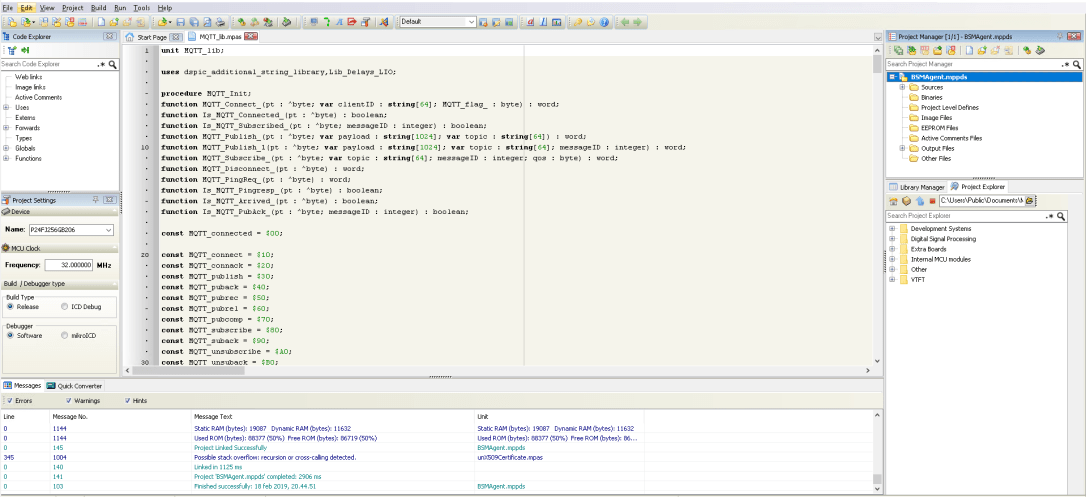Click the browse-folder icon beside the path field

click(1030, 201)
